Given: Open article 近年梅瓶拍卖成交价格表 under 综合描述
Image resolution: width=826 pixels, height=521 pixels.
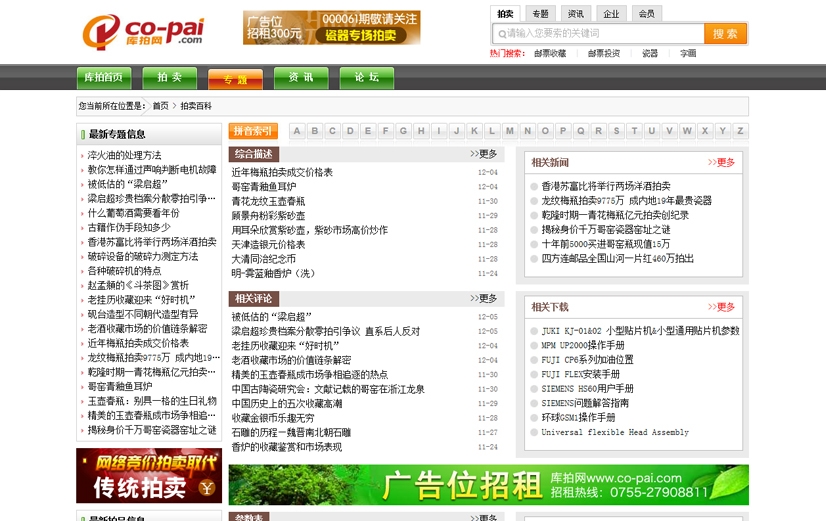Looking at the screenshot, I should (x=282, y=172).
